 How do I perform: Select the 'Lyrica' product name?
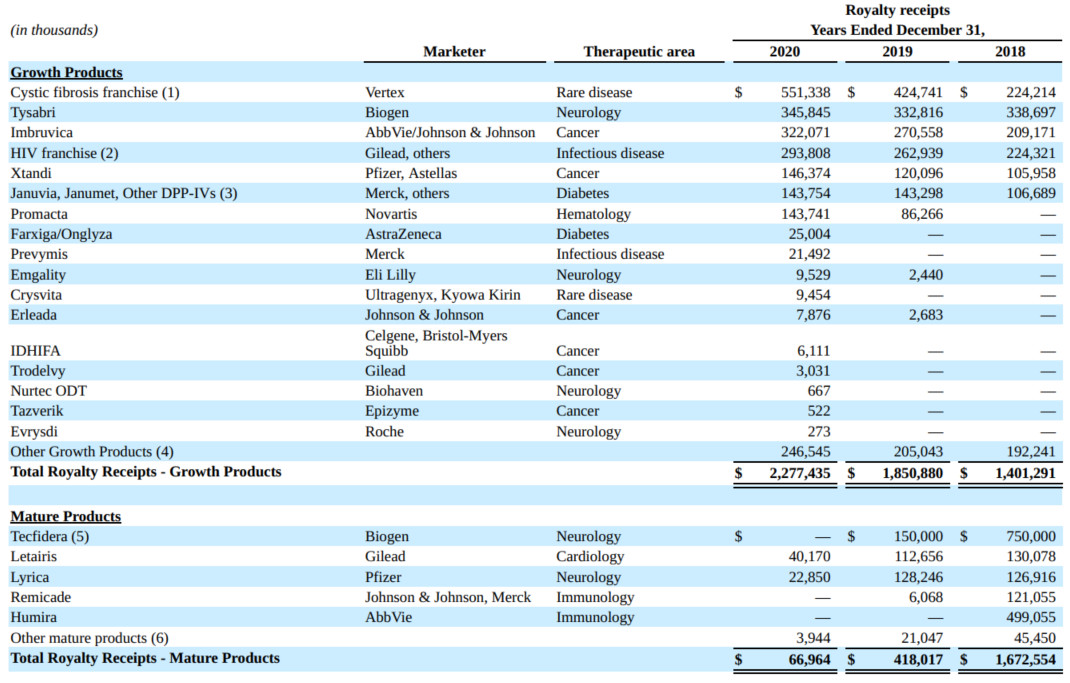[29, 577]
